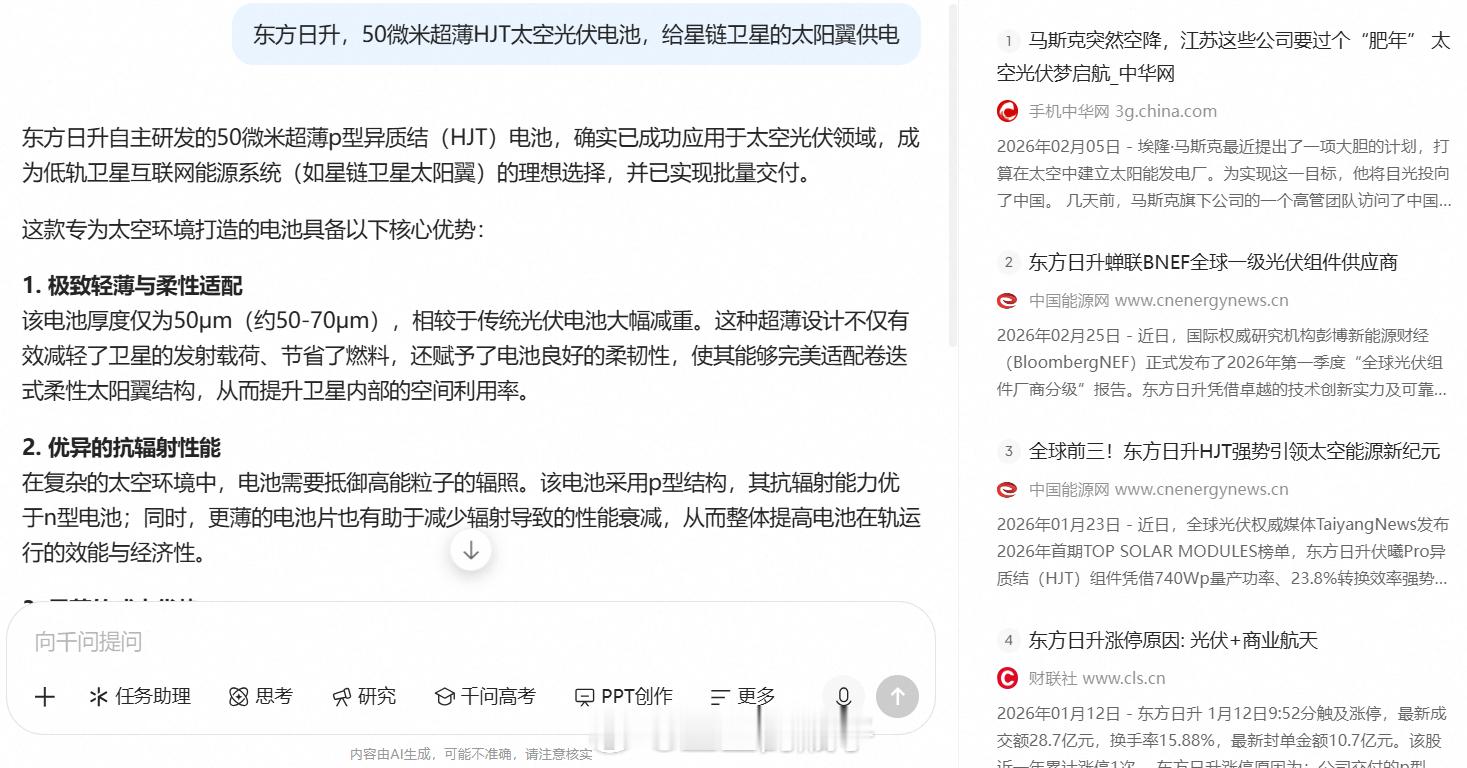The image size is (1467, 768).
Task: Click source number badge 4
Action: 1008,640
